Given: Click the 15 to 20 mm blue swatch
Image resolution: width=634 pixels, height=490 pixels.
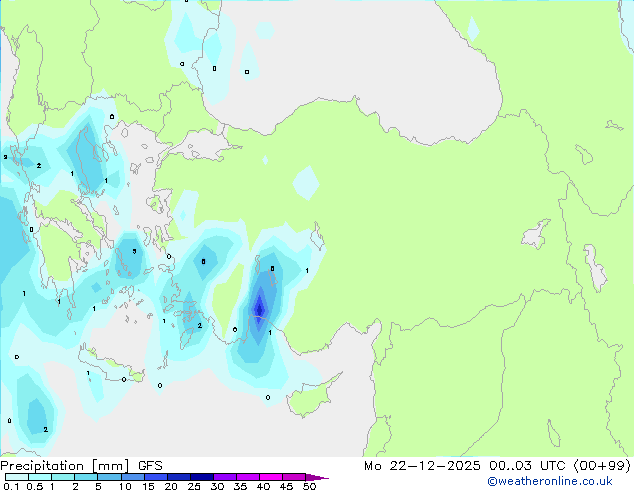Looking at the screenshot, I should [x=155, y=477].
